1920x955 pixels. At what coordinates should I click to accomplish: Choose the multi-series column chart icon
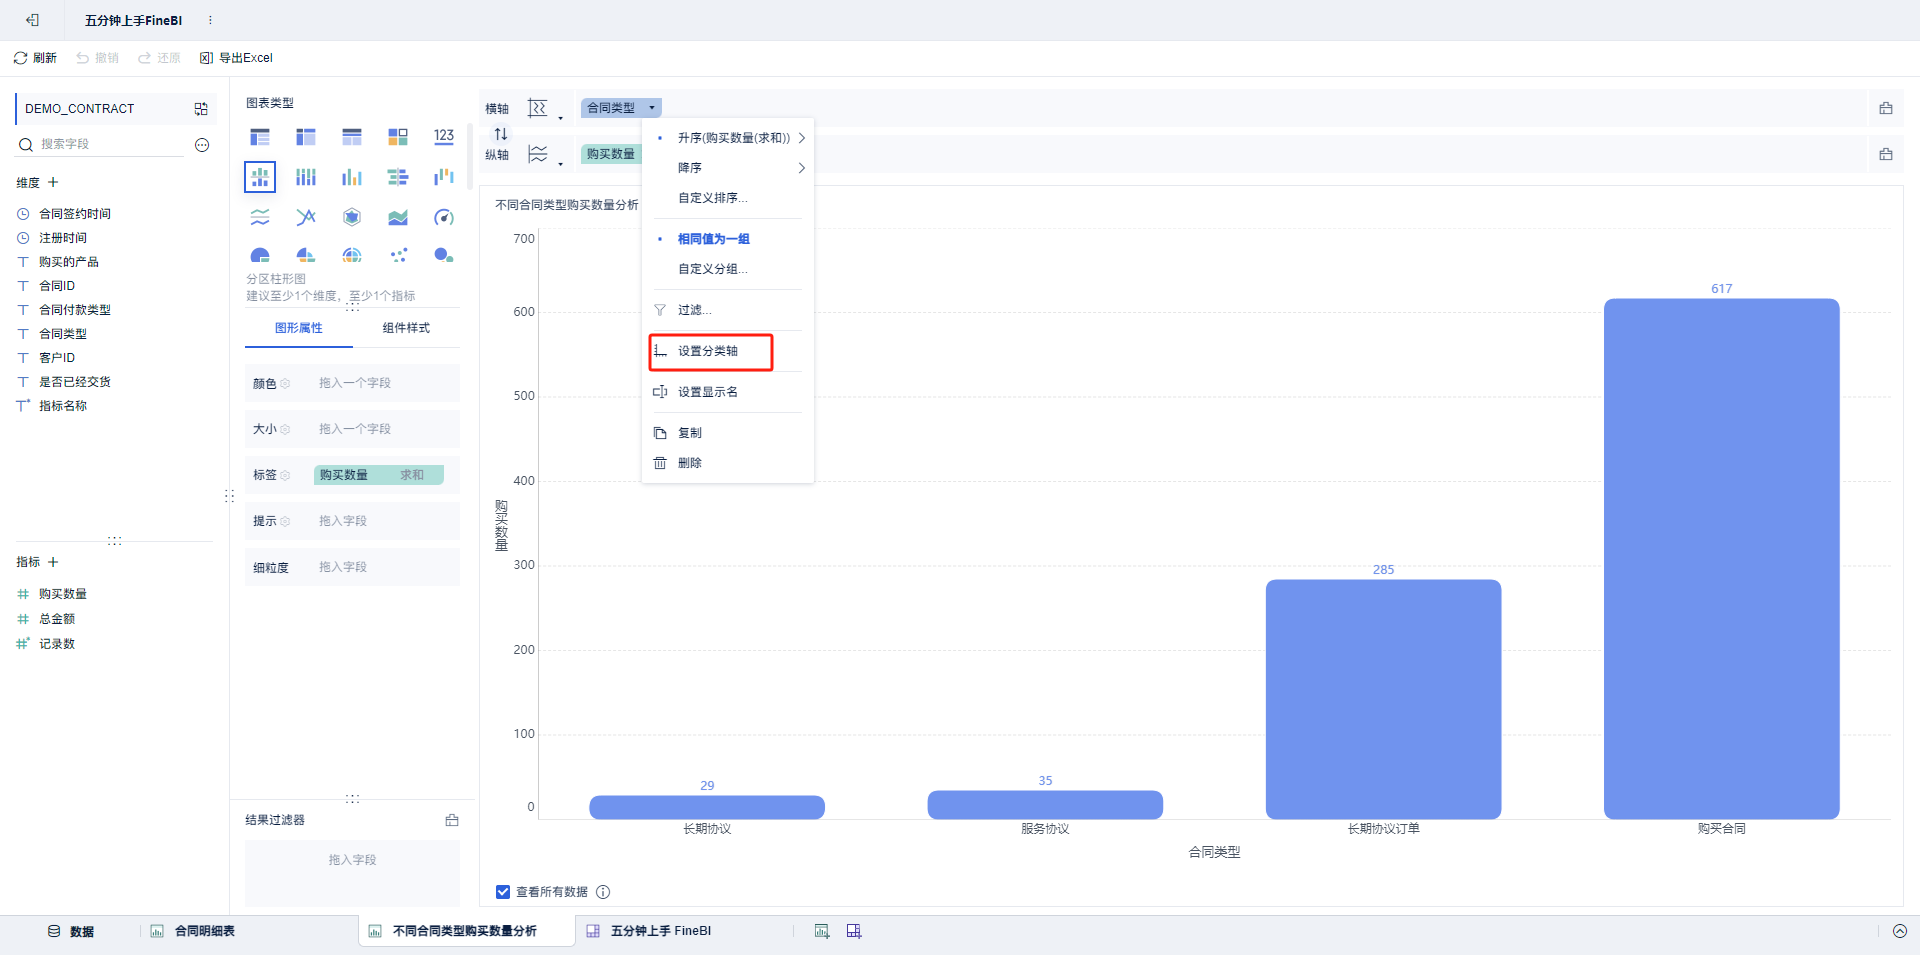pos(352,177)
